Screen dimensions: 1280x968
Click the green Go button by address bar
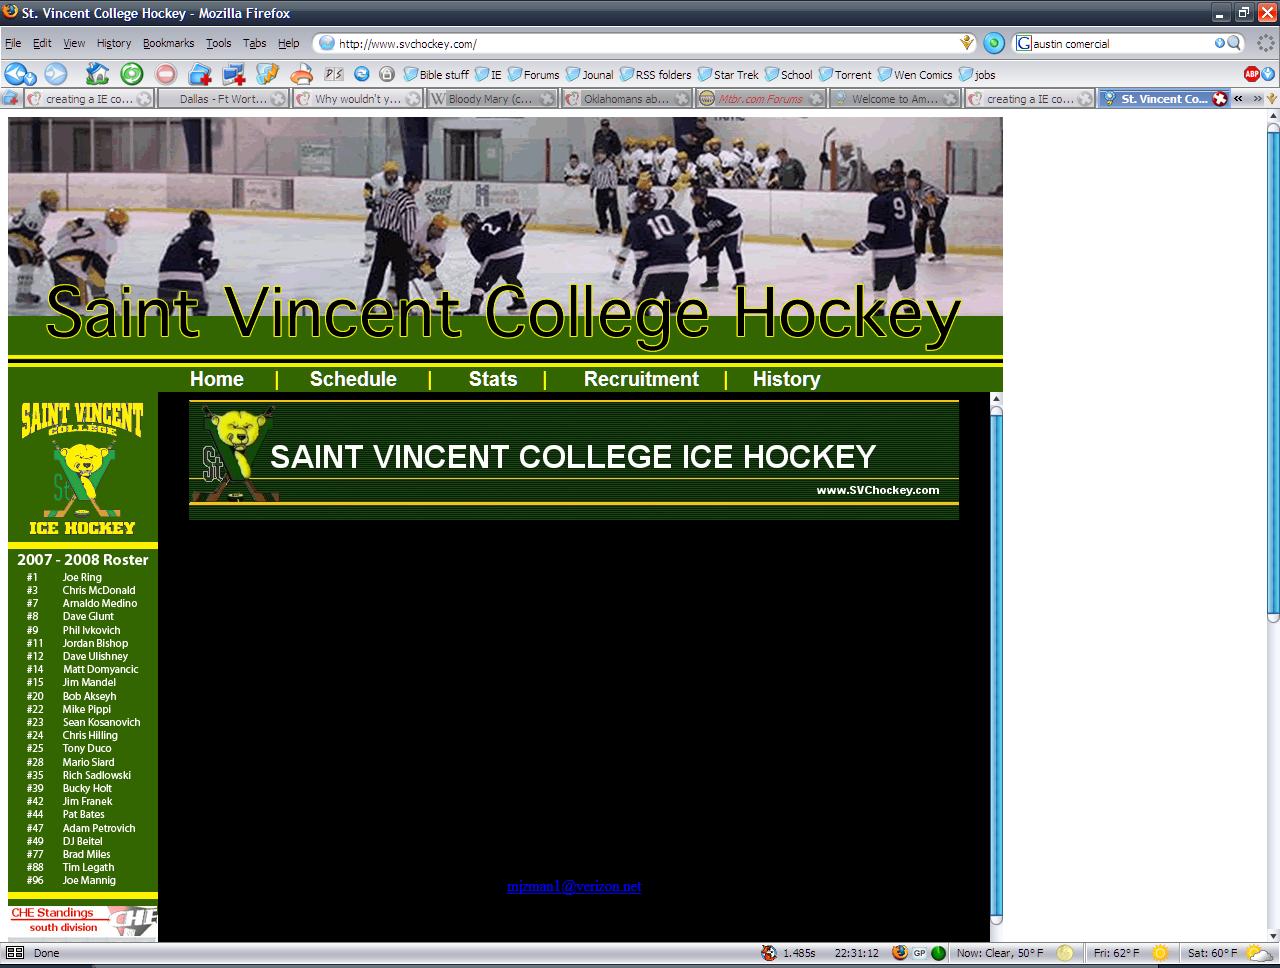pyautogui.click(x=994, y=43)
